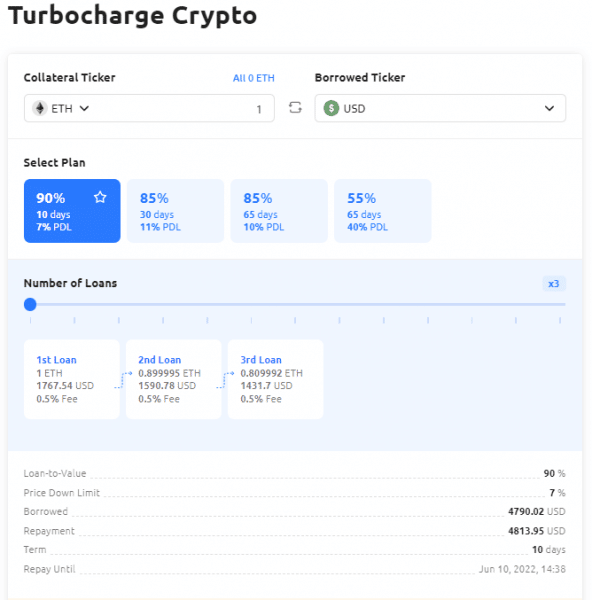The width and height of the screenshot is (592, 600).
Task: Click the 2nd Loan card
Action: point(174,379)
